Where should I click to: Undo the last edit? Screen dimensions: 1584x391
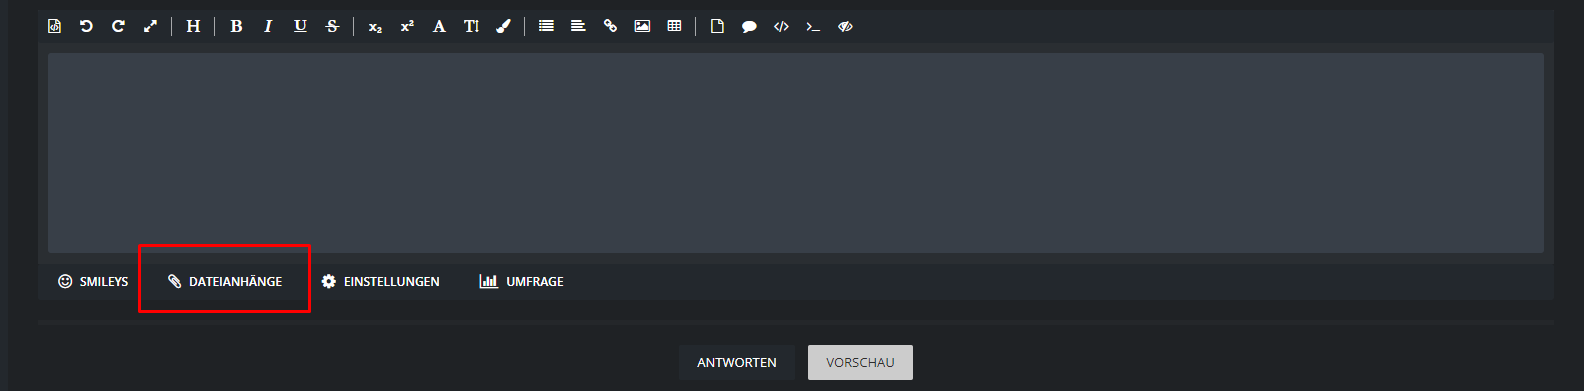pos(86,26)
